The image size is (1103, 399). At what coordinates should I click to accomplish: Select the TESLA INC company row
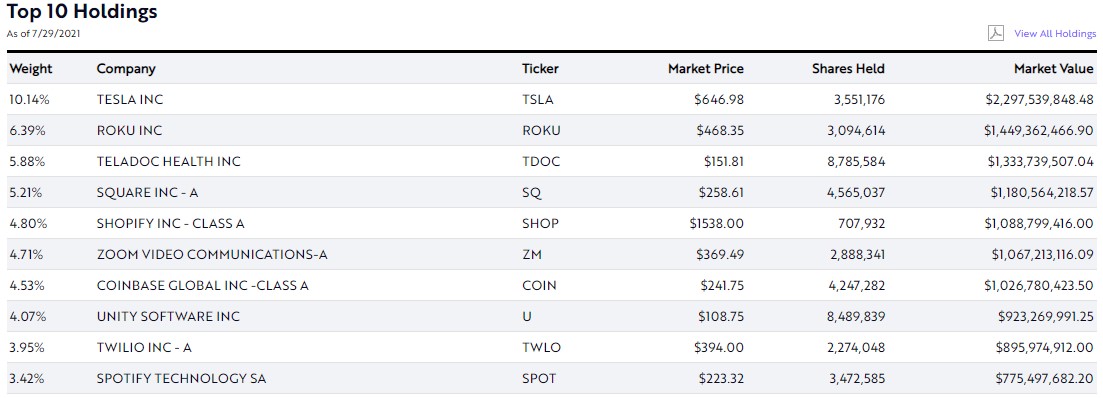click(552, 100)
